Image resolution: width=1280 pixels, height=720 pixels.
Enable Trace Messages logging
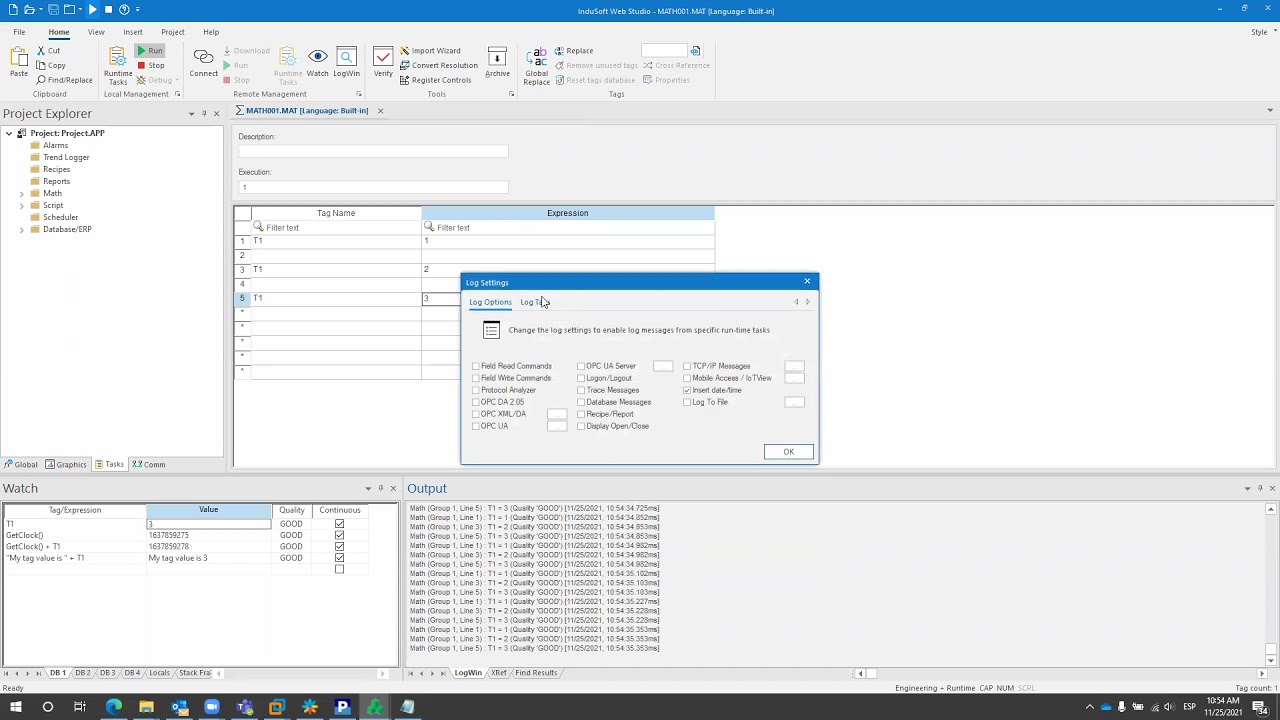(581, 390)
